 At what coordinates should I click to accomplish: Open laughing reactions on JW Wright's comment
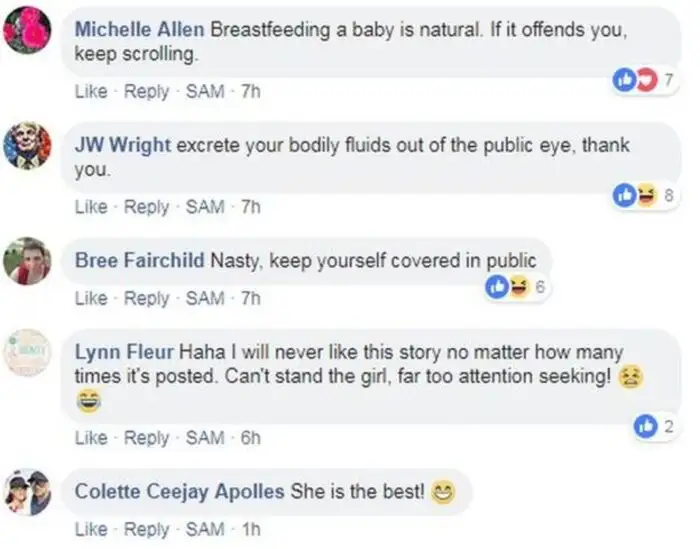point(643,195)
